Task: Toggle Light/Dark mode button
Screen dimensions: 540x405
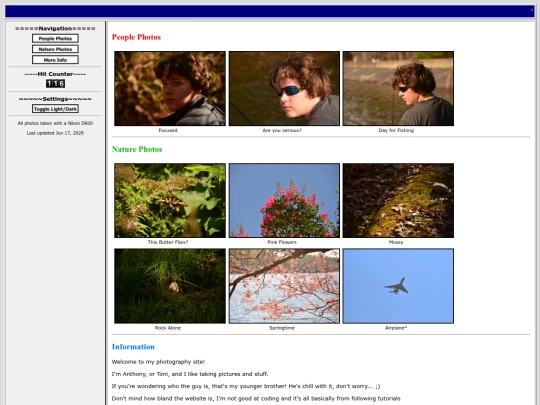Action: pyautogui.click(x=55, y=109)
